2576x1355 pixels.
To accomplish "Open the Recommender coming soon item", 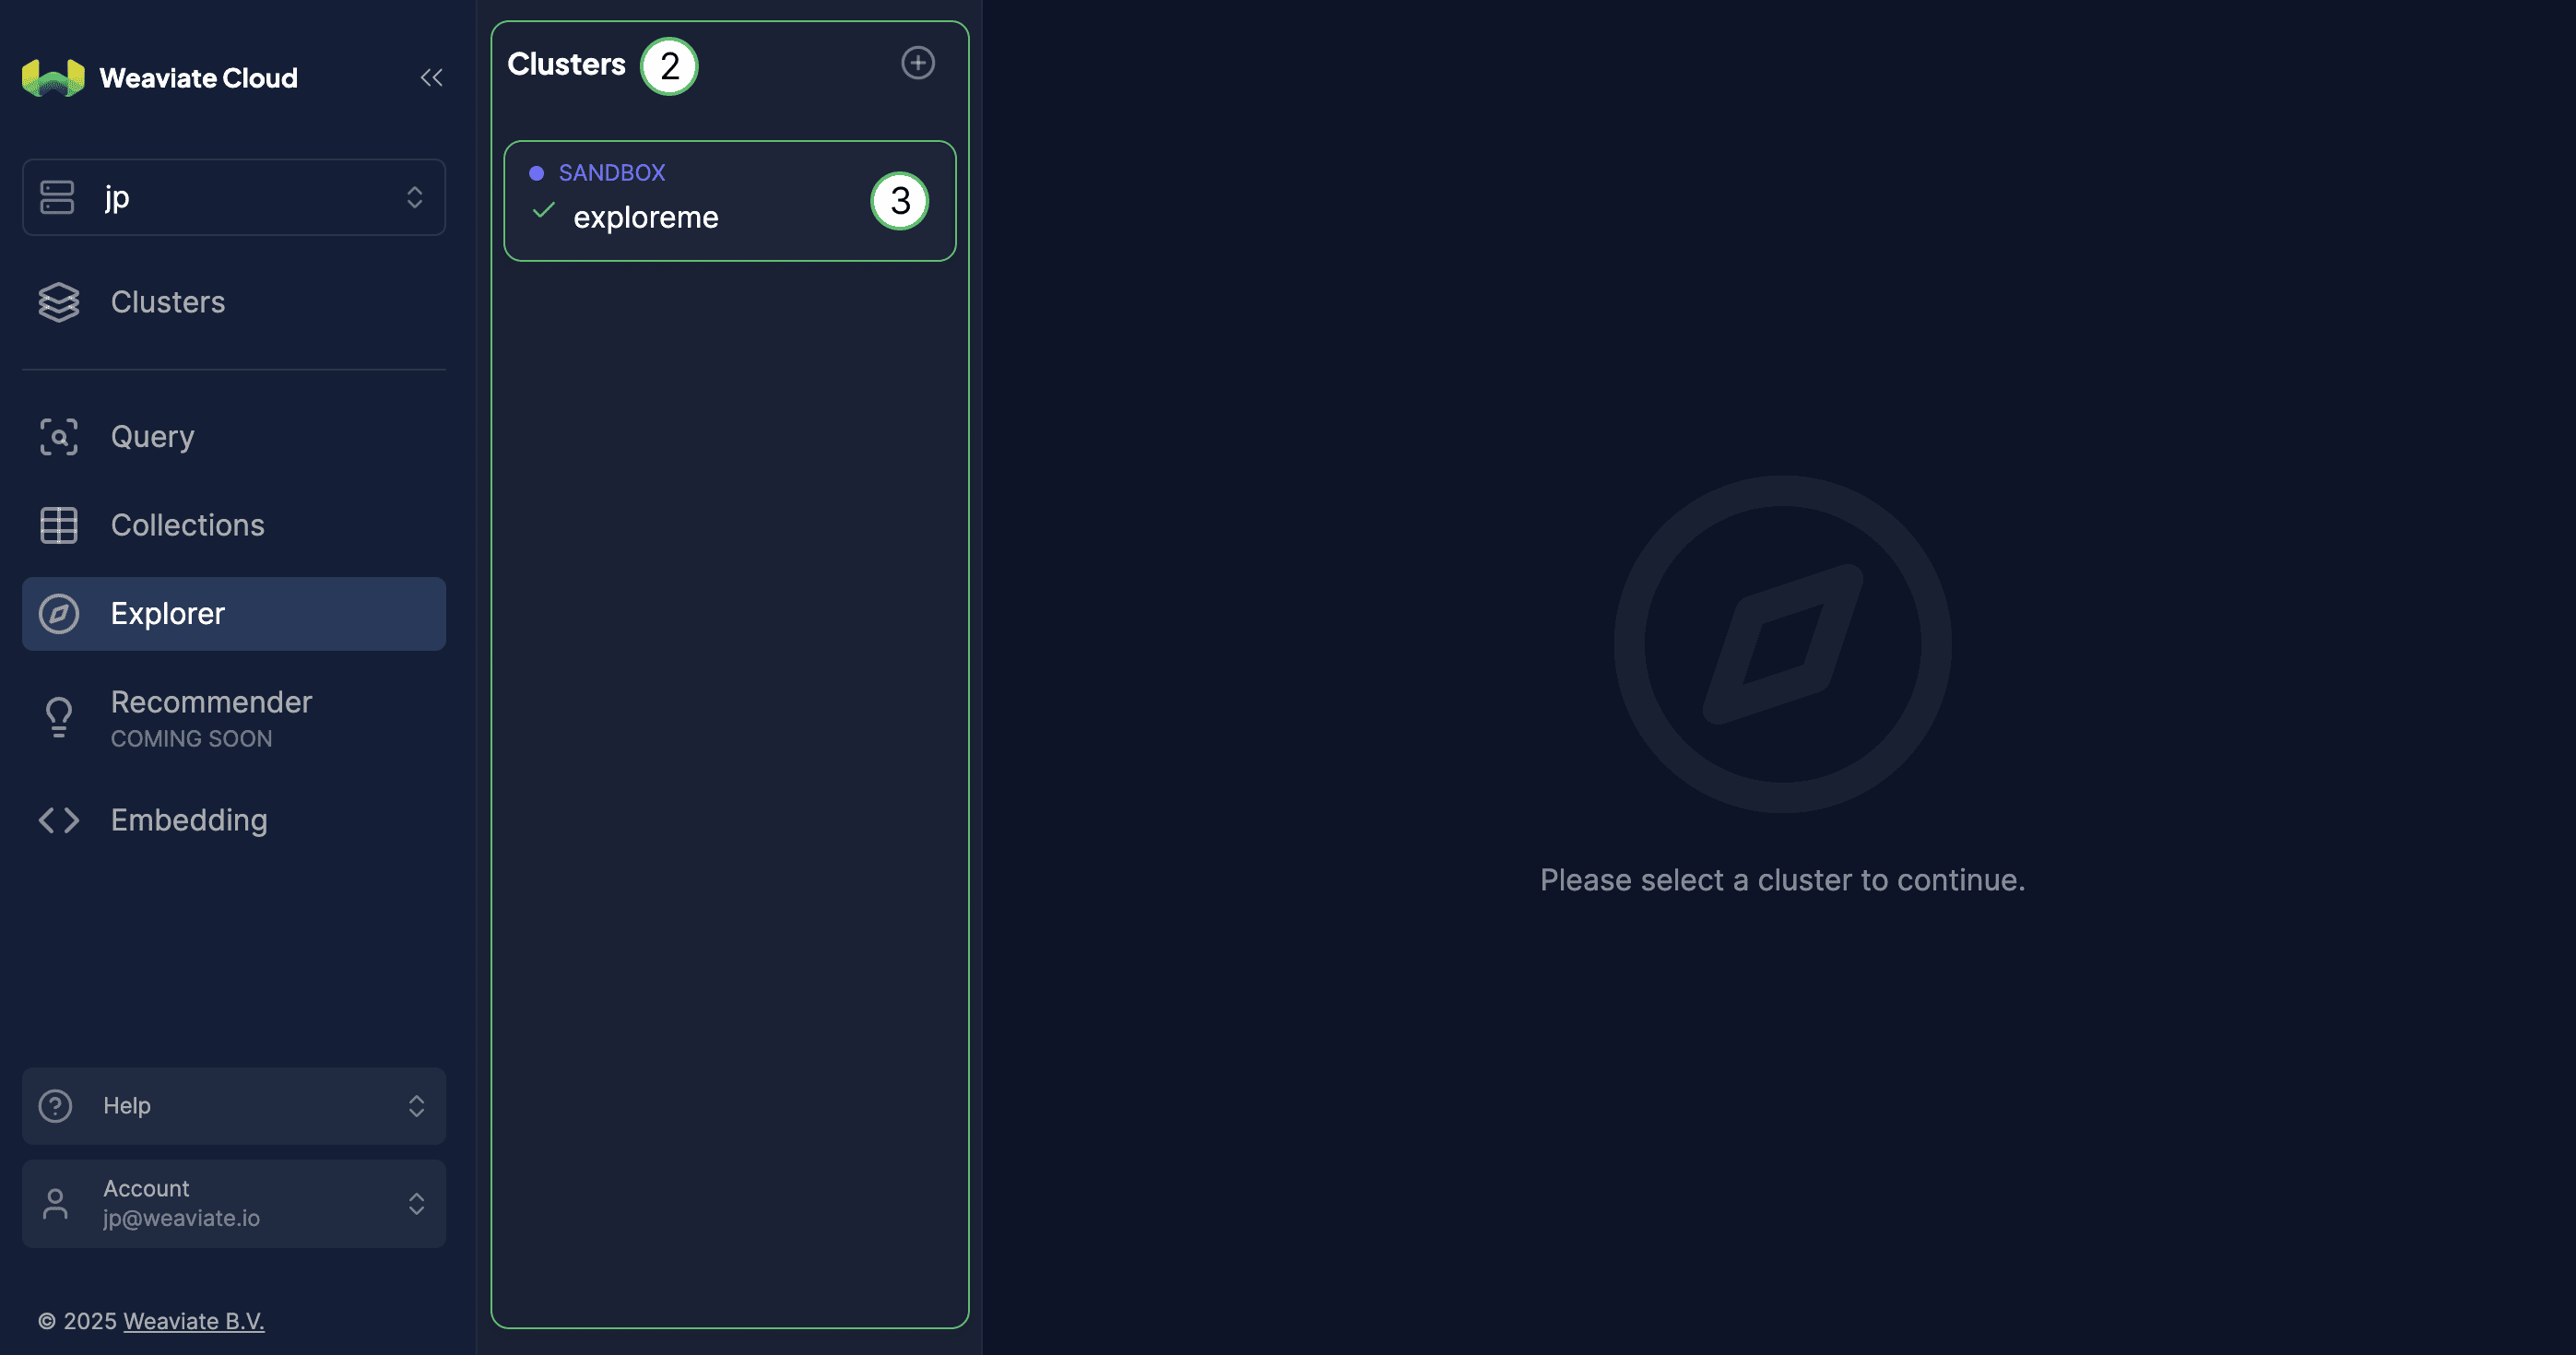I will coord(234,718).
